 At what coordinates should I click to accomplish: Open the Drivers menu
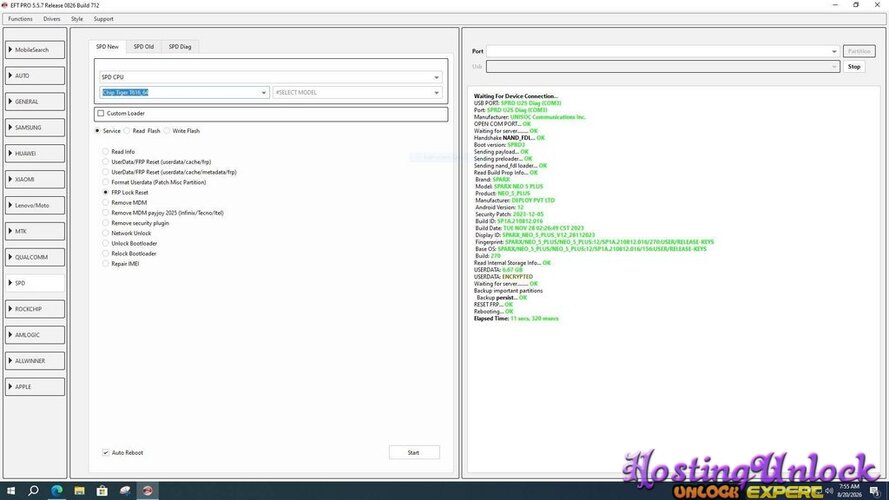click(x=52, y=19)
